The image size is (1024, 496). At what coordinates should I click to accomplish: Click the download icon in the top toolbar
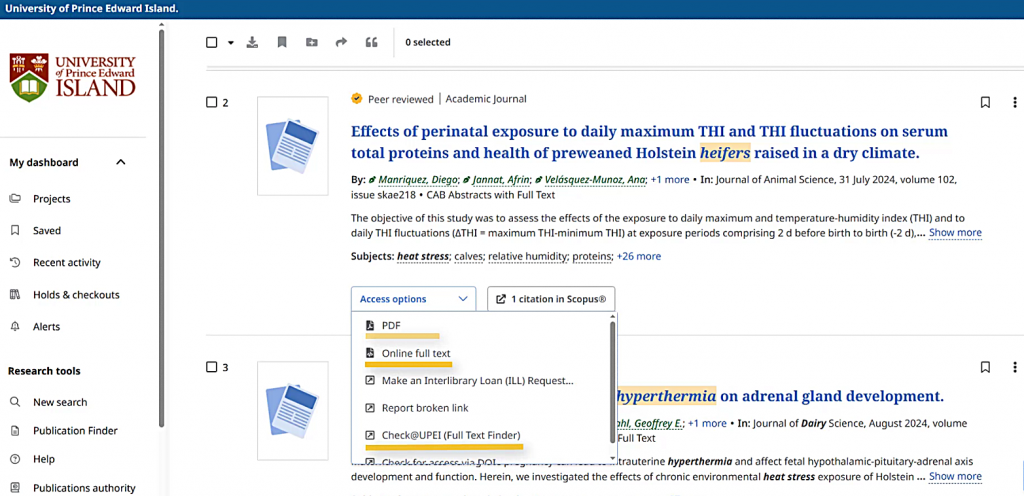(252, 42)
